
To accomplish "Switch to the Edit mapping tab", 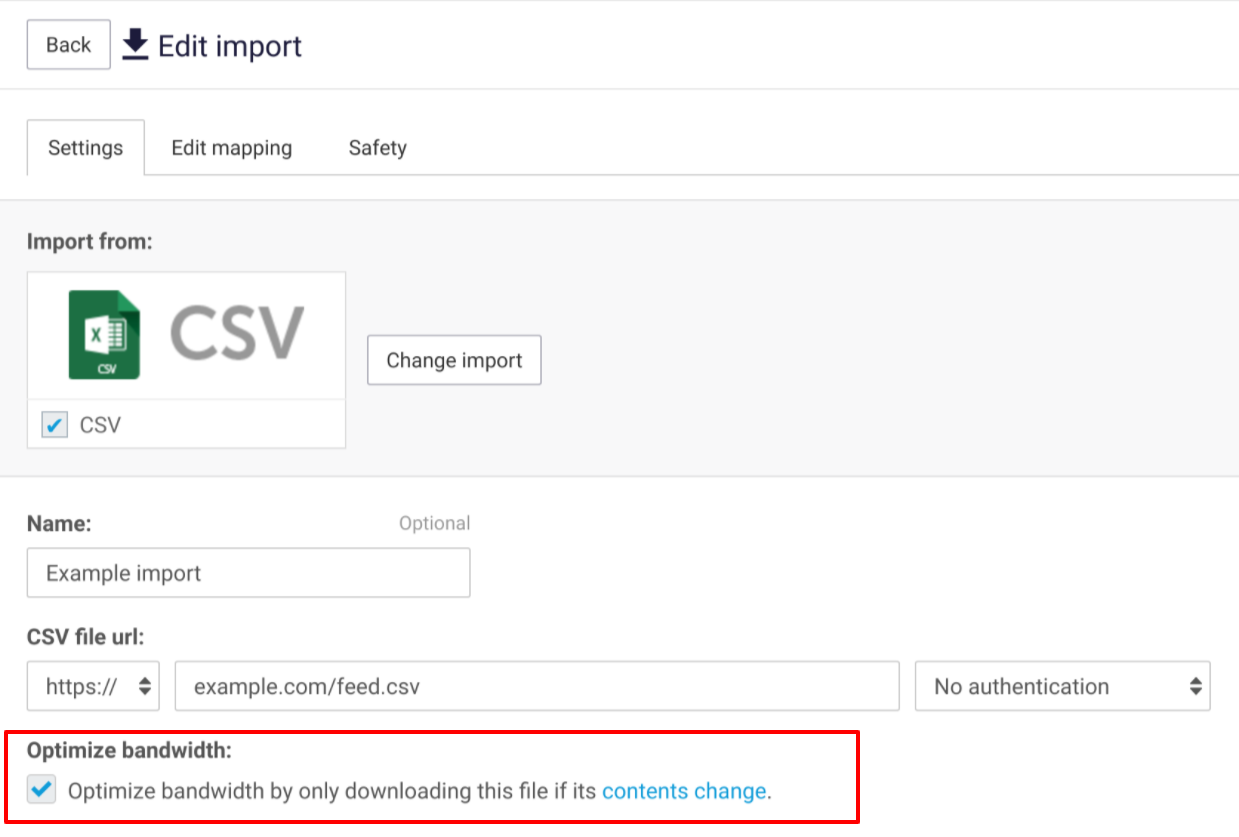I will (x=232, y=148).
